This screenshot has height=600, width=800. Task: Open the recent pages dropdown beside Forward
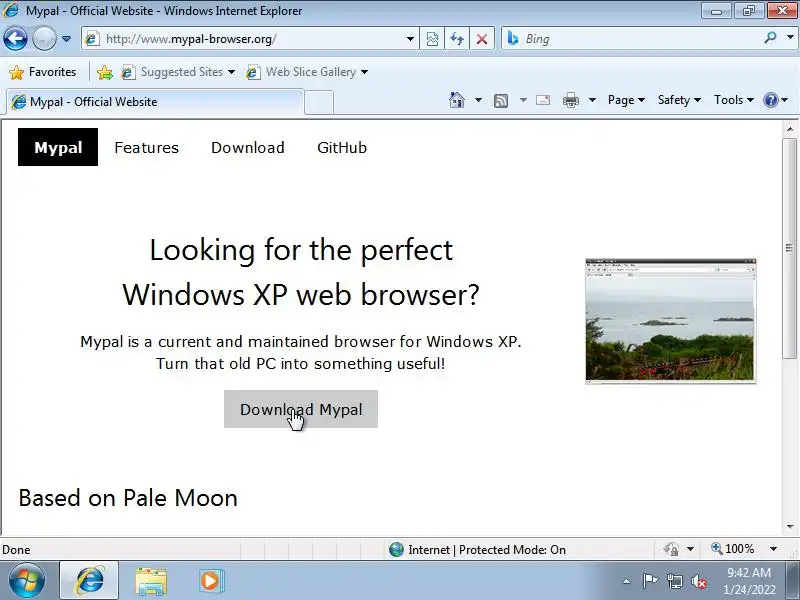tap(66, 39)
